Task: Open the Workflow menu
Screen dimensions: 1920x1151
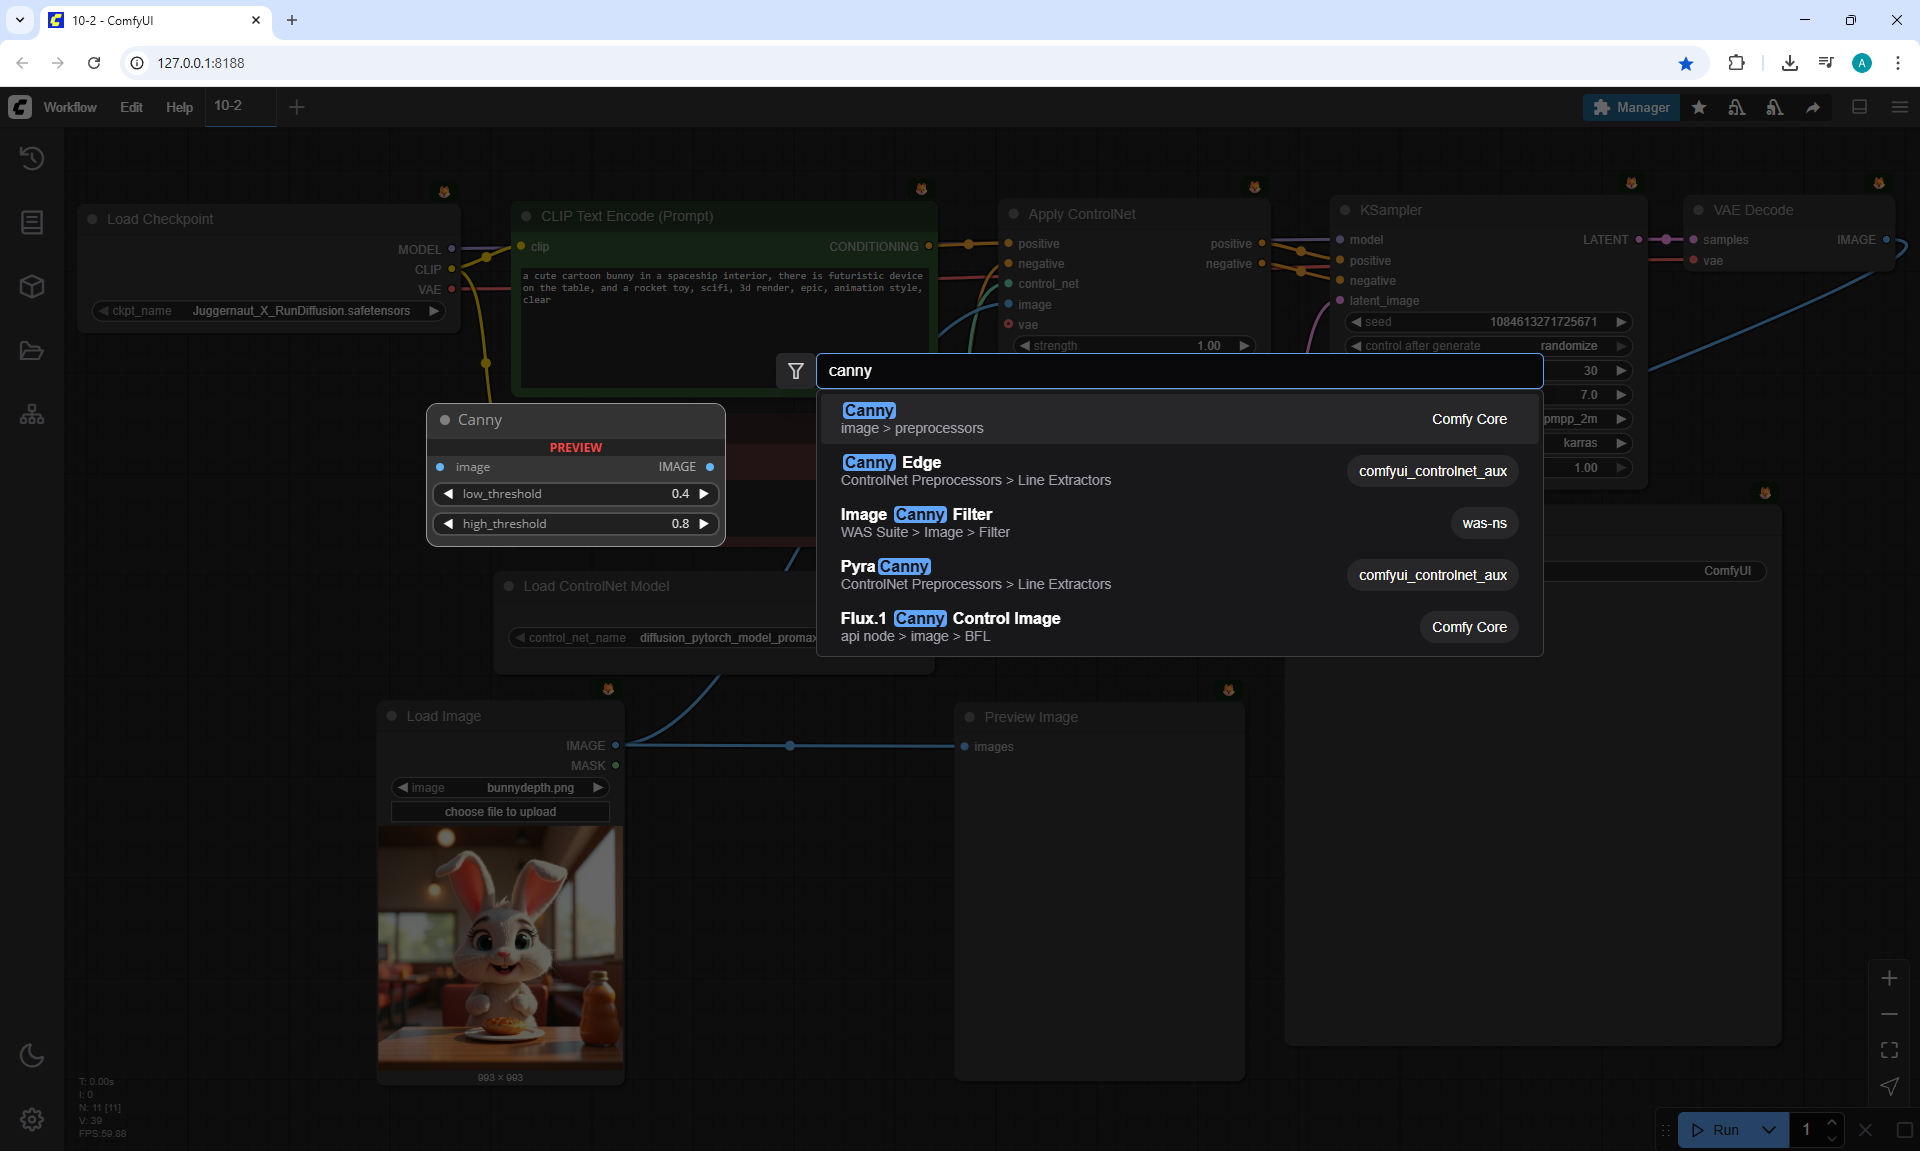Action: [70, 107]
